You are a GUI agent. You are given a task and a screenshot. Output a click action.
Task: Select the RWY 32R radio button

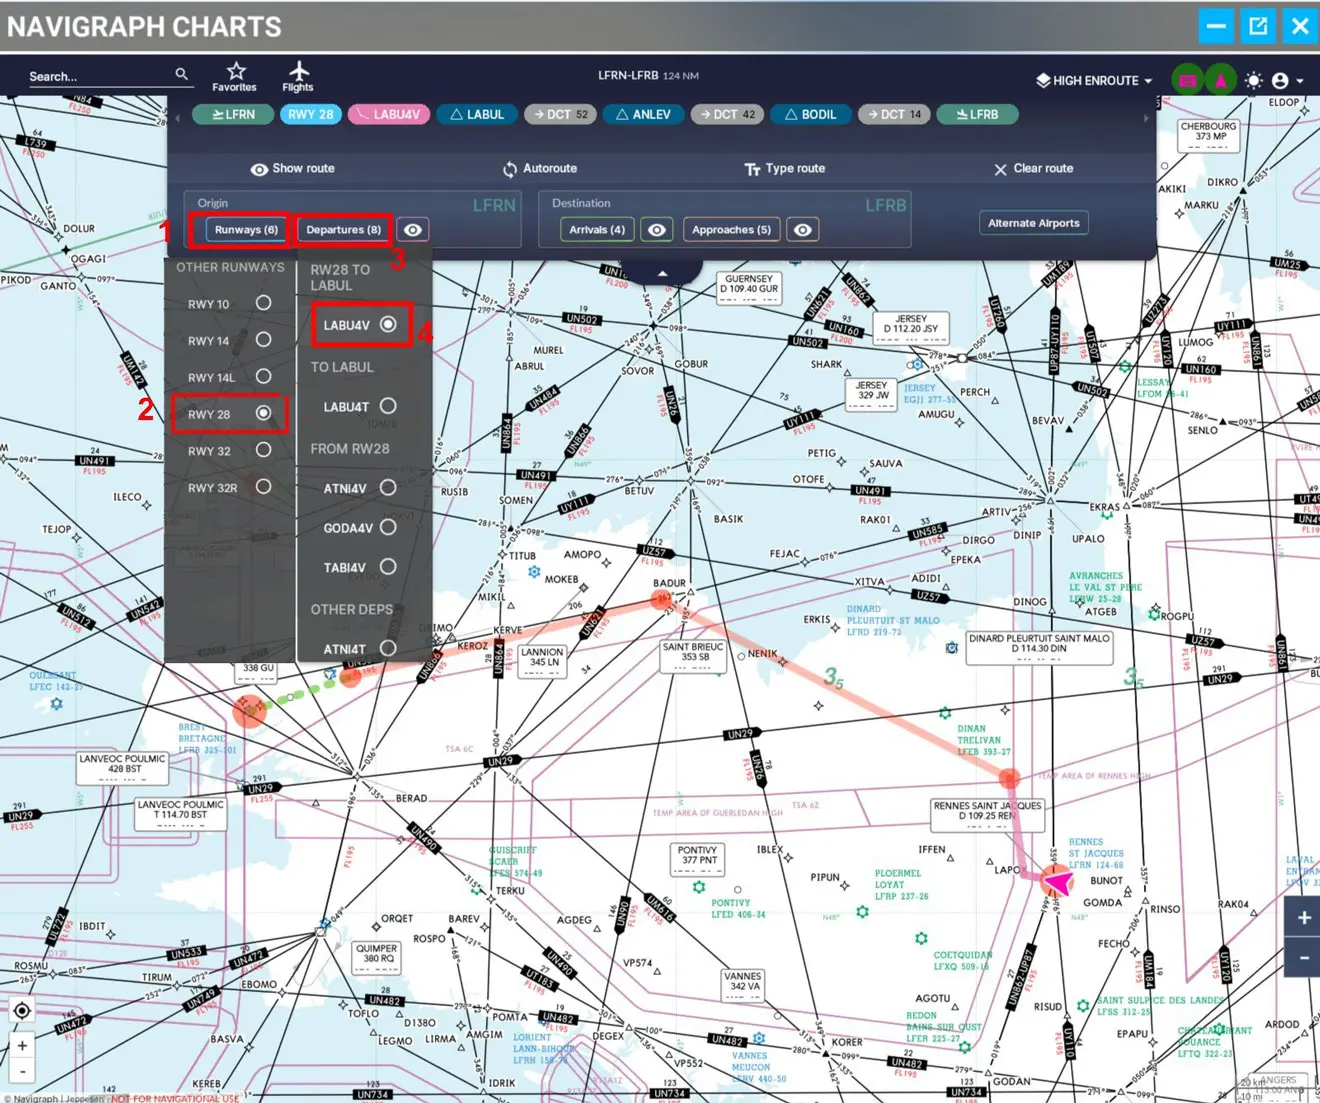click(263, 487)
